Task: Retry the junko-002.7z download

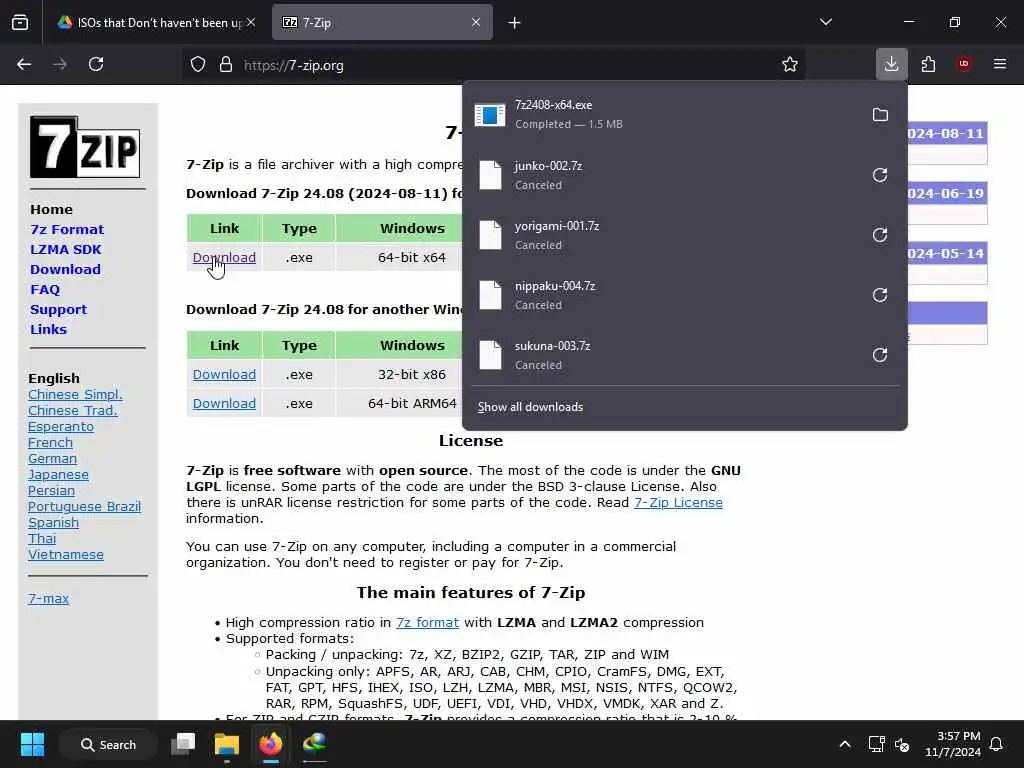Action: click(880, 175)
